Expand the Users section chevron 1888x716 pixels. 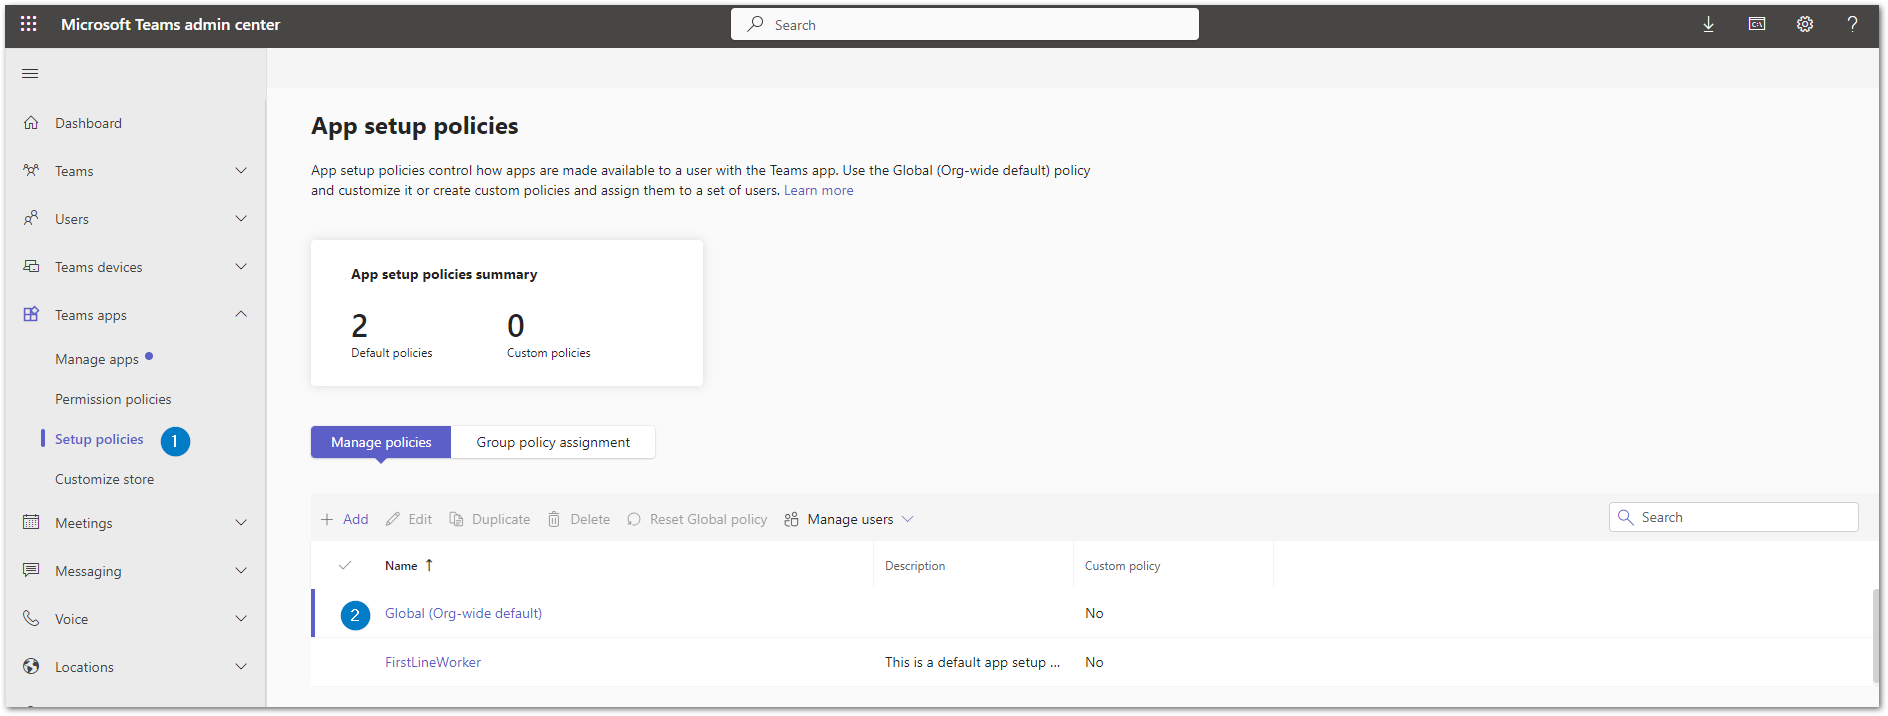241,219
